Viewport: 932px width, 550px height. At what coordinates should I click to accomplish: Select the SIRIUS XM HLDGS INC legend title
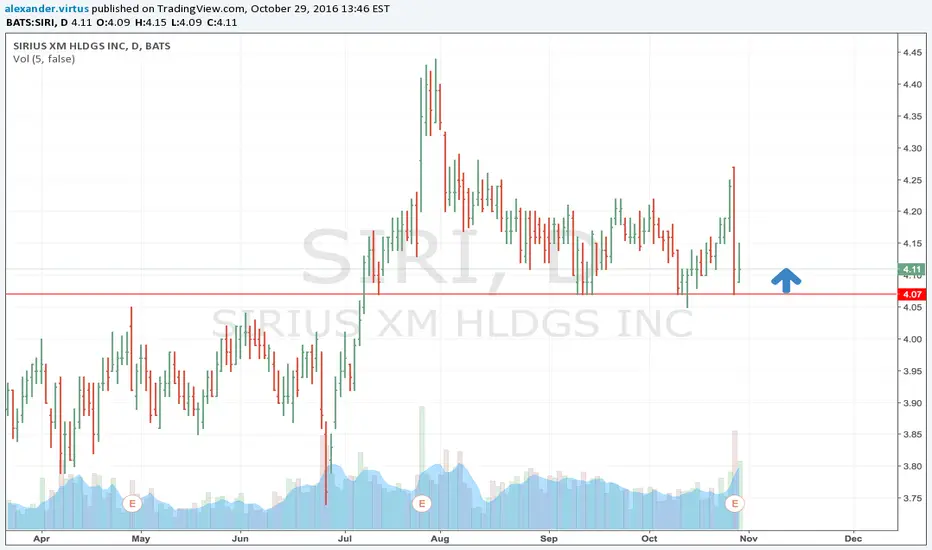(92, 46)
